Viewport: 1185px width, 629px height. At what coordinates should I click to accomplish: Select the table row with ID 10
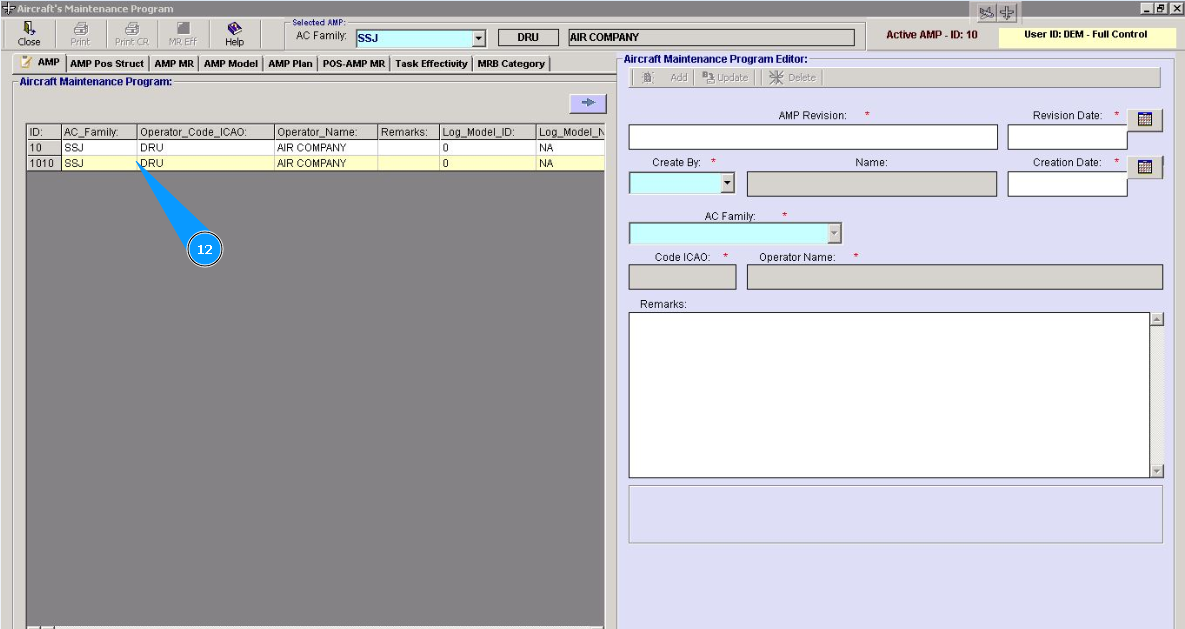point(315,147)
